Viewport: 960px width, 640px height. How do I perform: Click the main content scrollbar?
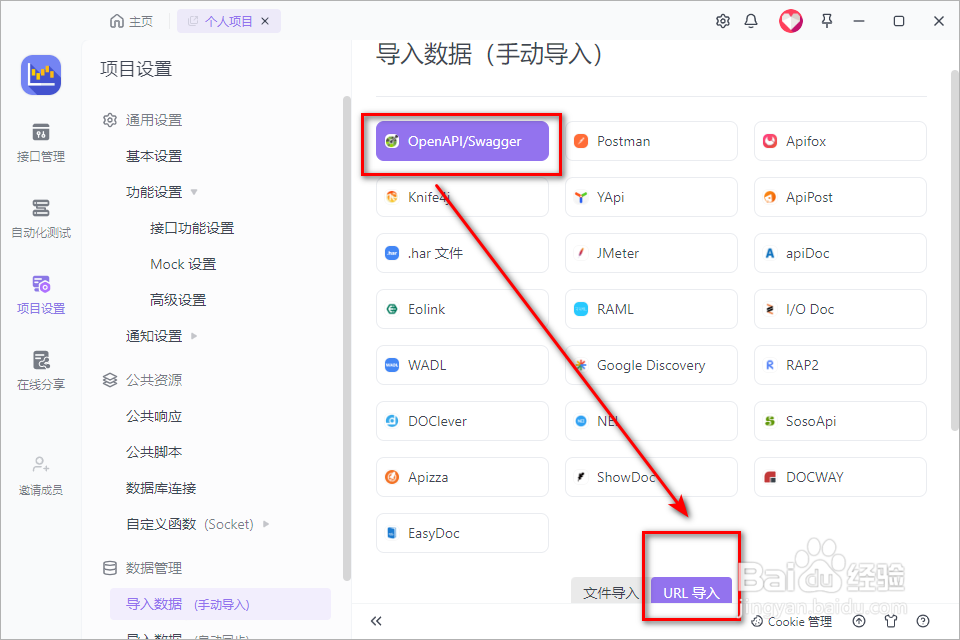tap(954, 250)
